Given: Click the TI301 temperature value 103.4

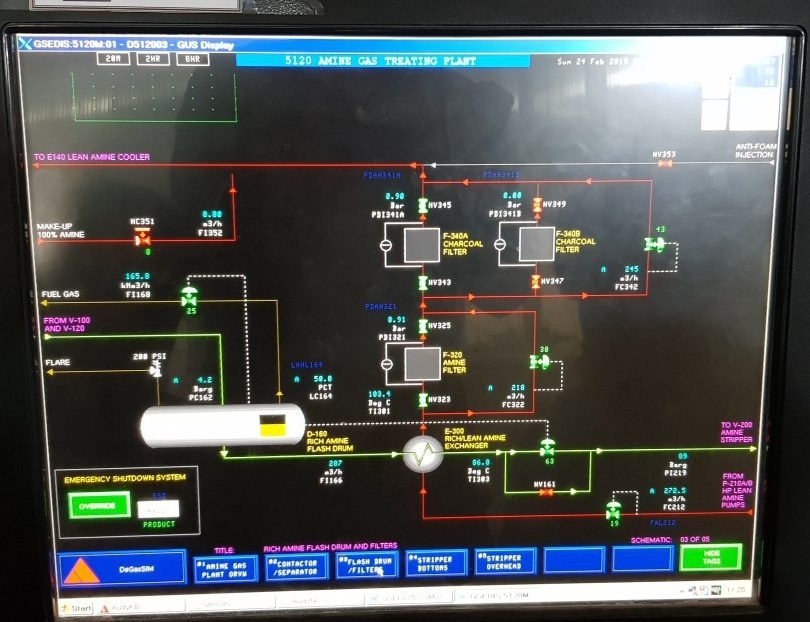Looking at the screenshot, I should point(379,394).
